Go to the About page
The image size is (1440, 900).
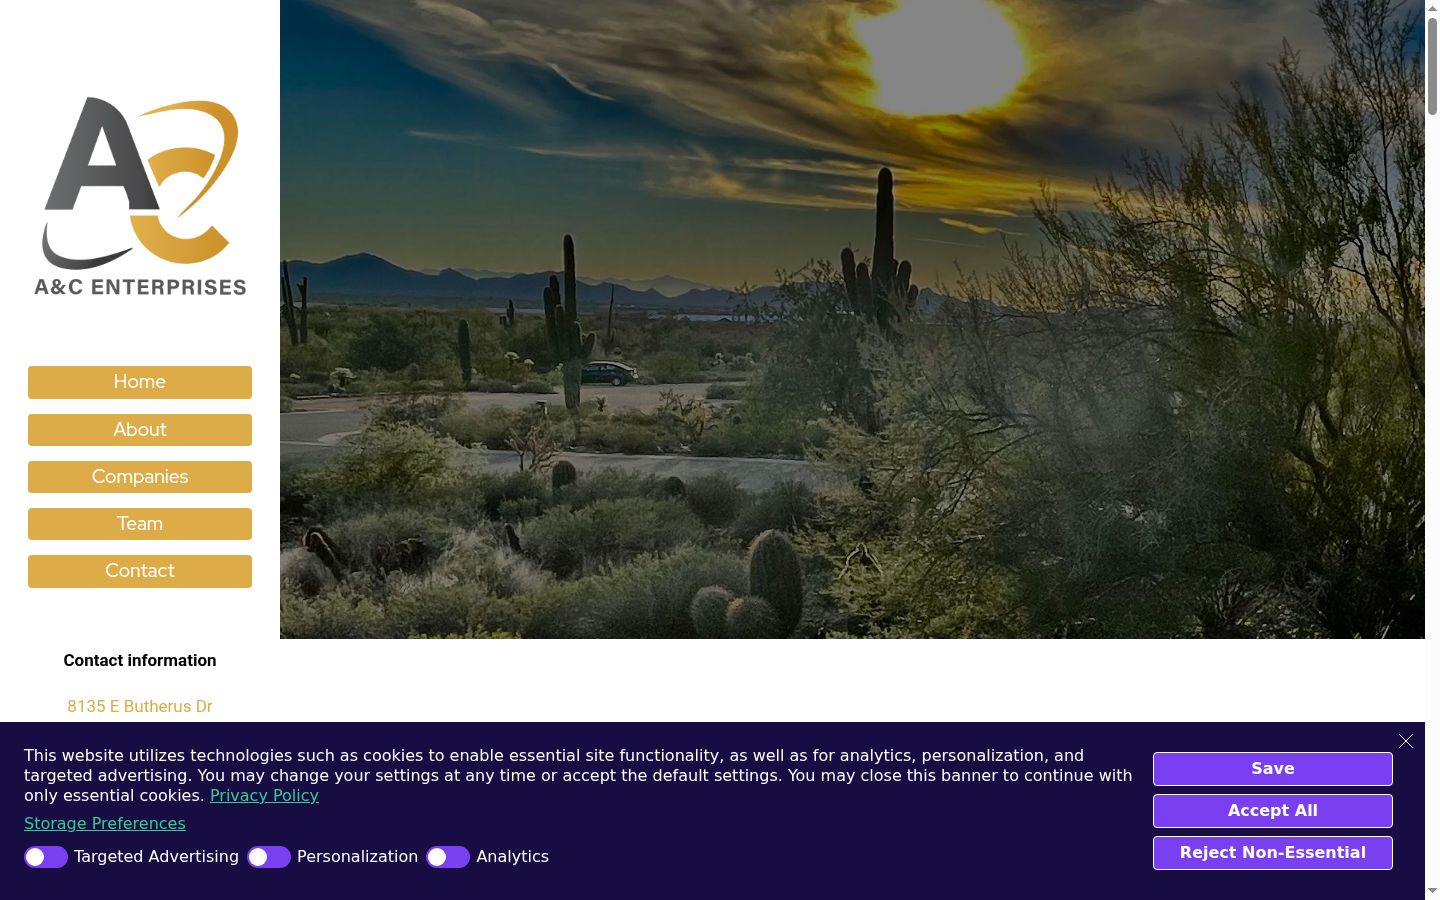point(140,430)
